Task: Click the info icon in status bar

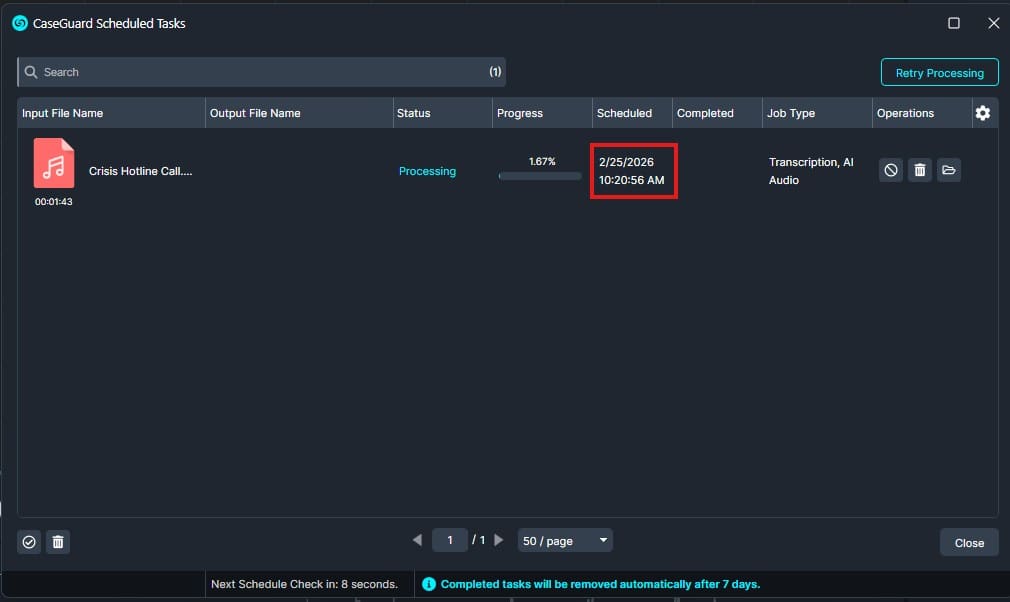Action: tap(429, 584)
